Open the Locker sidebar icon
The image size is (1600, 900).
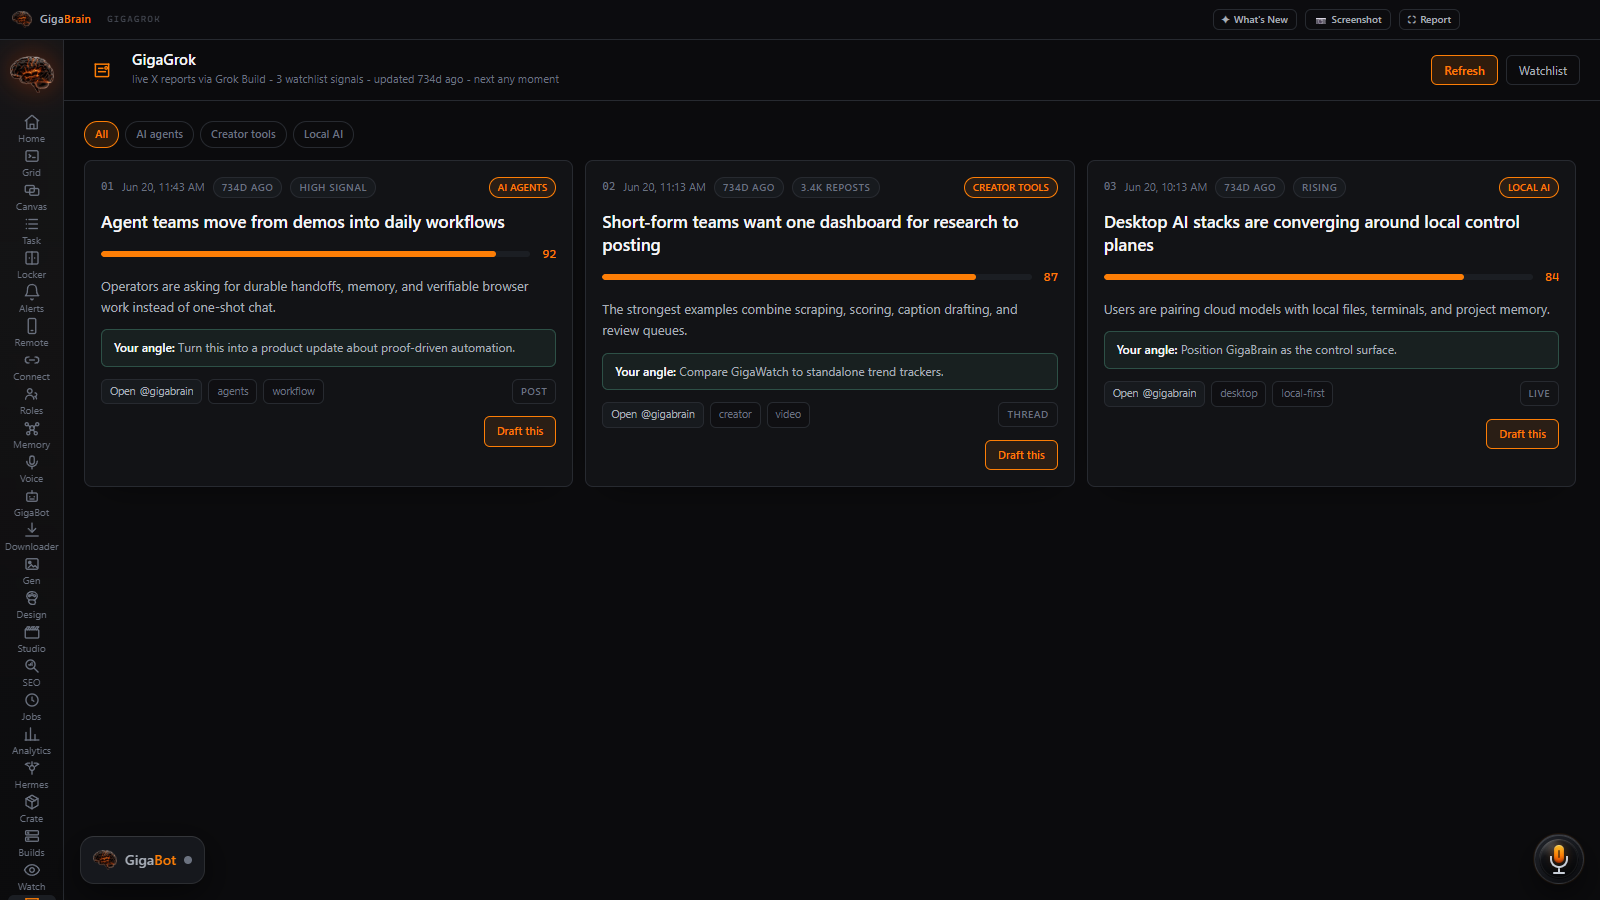[31, 264]
